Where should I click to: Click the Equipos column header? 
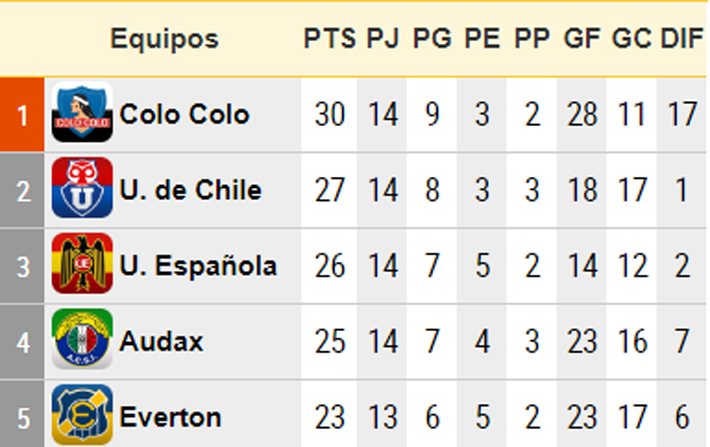[164, 39]
